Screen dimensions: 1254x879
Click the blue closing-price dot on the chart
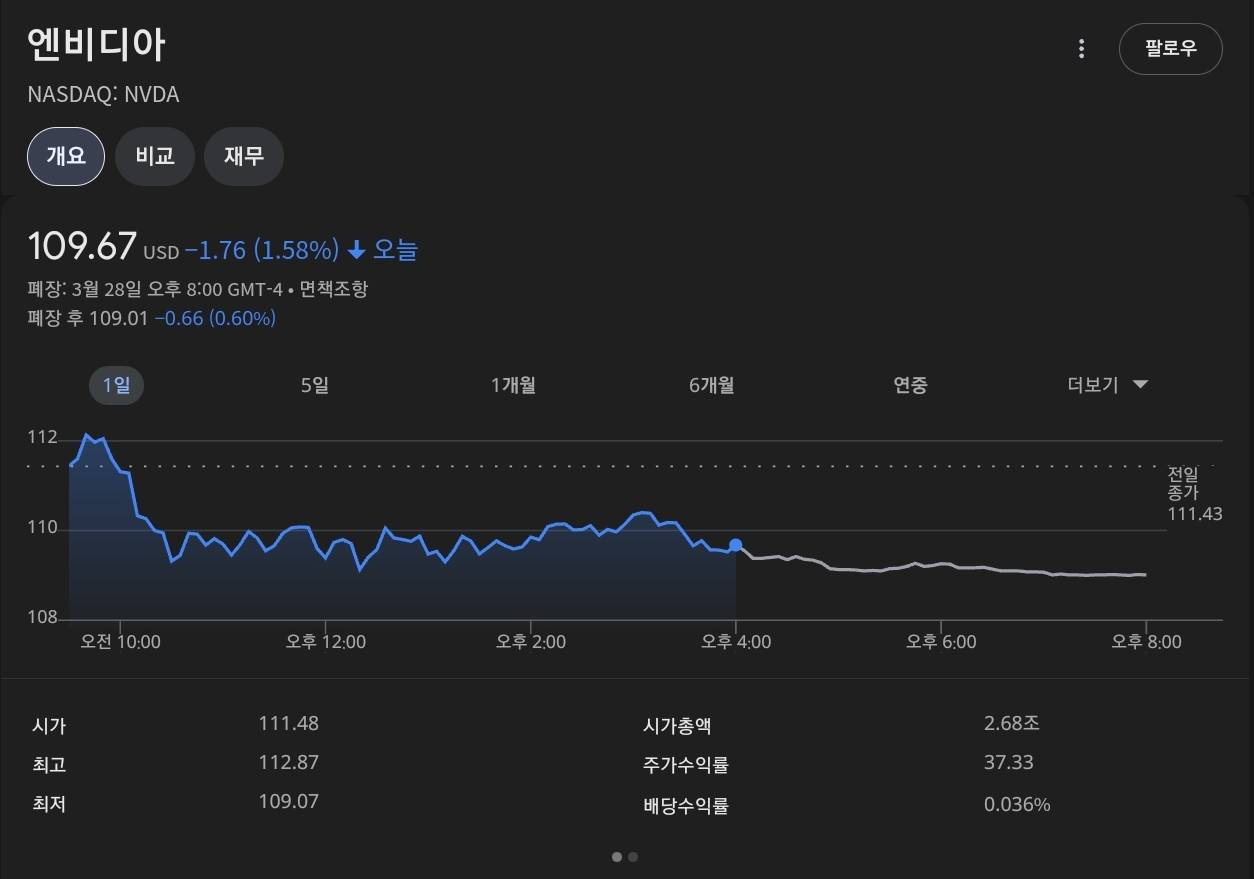click(736, 545)
